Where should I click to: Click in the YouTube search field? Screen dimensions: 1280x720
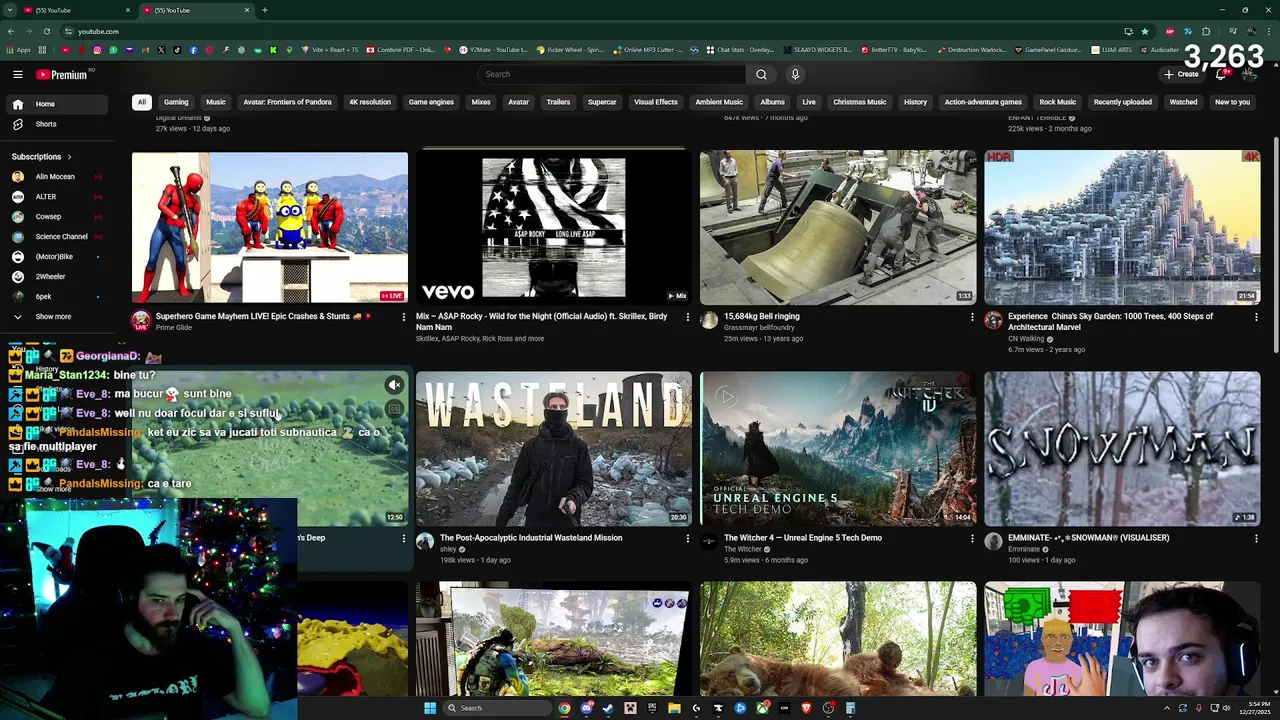[x=611, y=74]
